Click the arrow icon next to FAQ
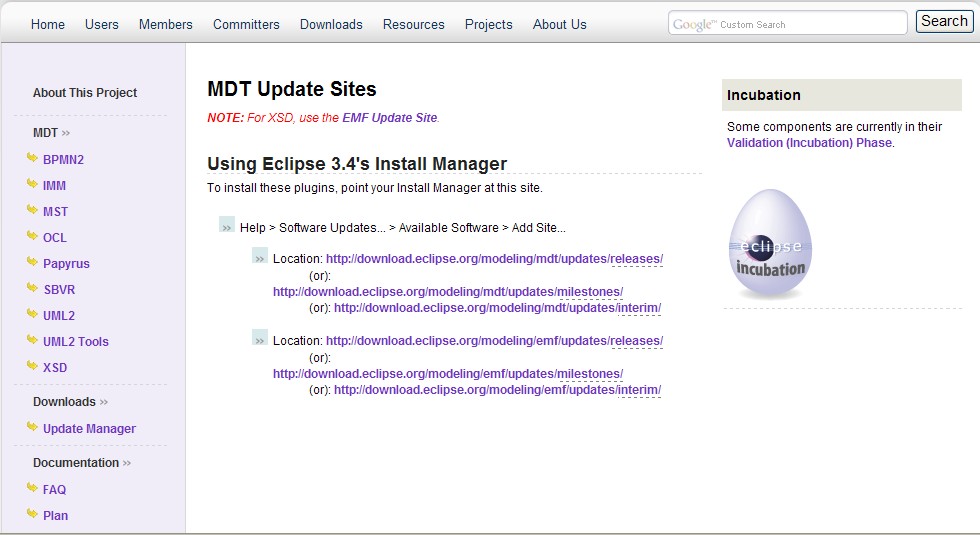Viewport: 980px width, 535px height. click(x=32, y=488)
